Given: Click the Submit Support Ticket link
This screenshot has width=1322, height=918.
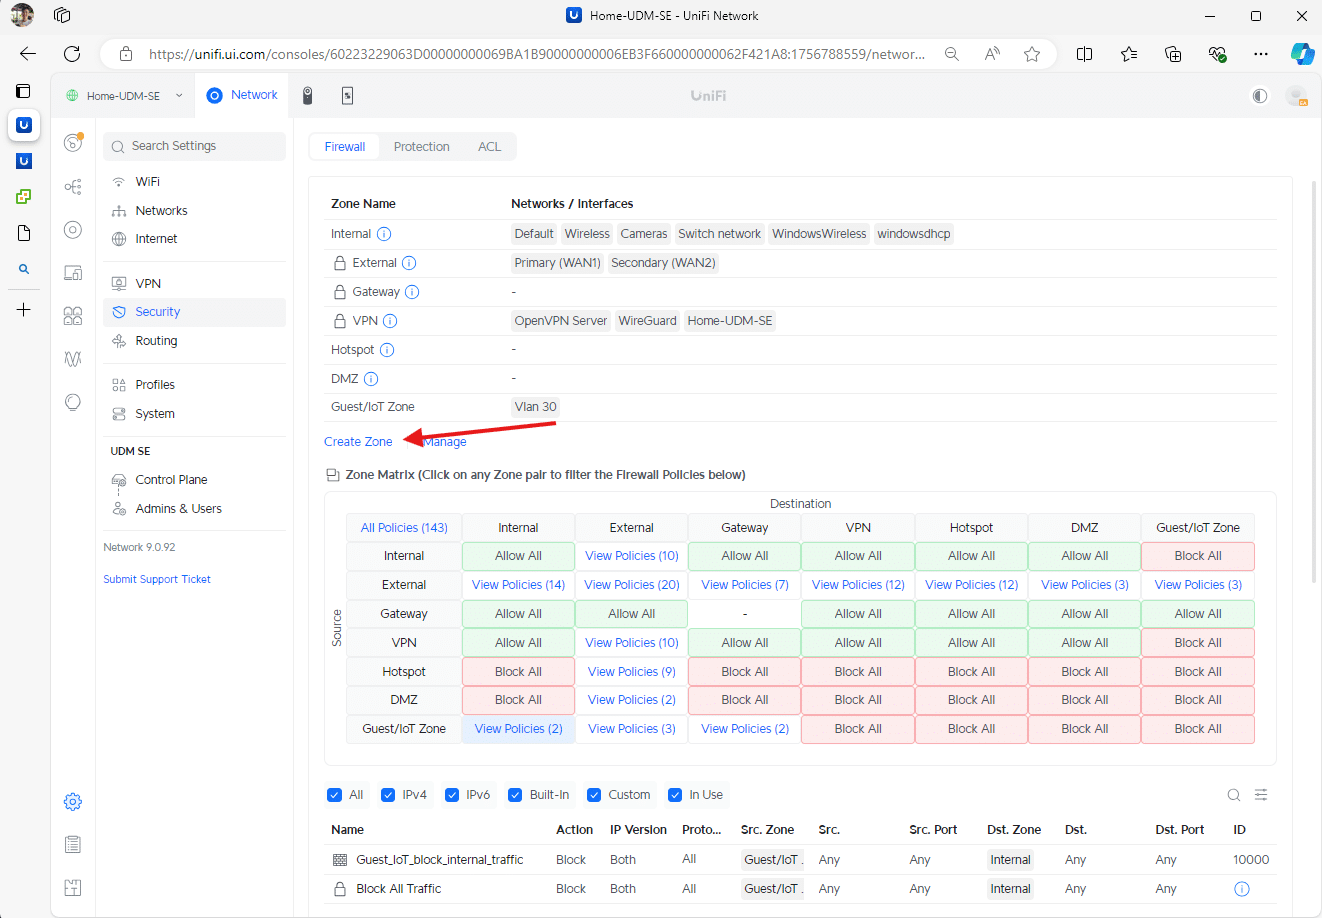Looking at the screenshot, I should 157,580.
